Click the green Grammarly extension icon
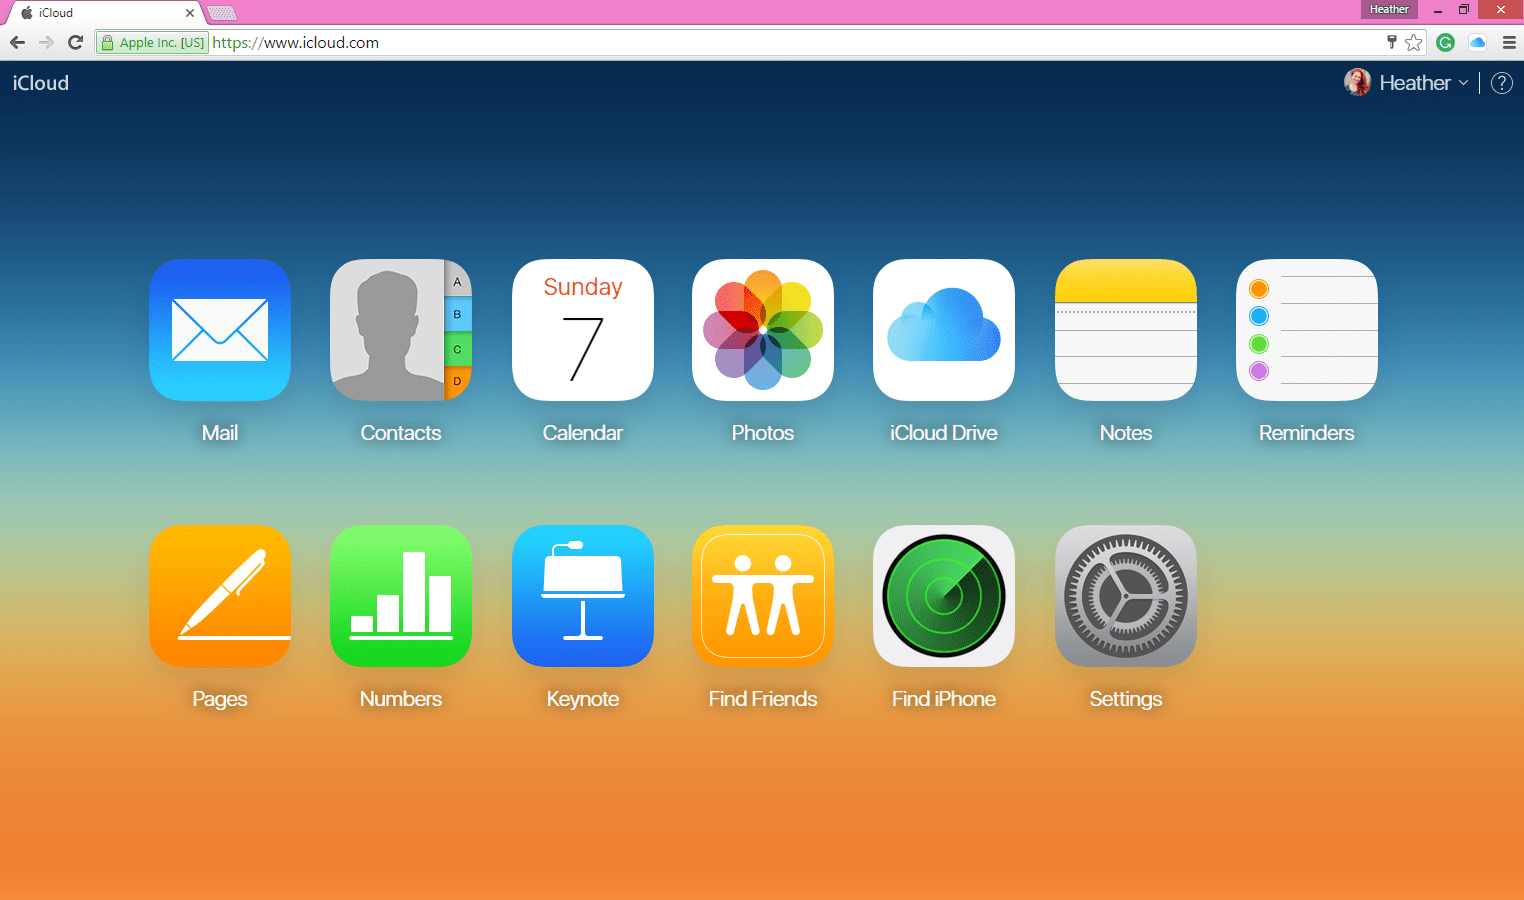 click(1445, 42)
